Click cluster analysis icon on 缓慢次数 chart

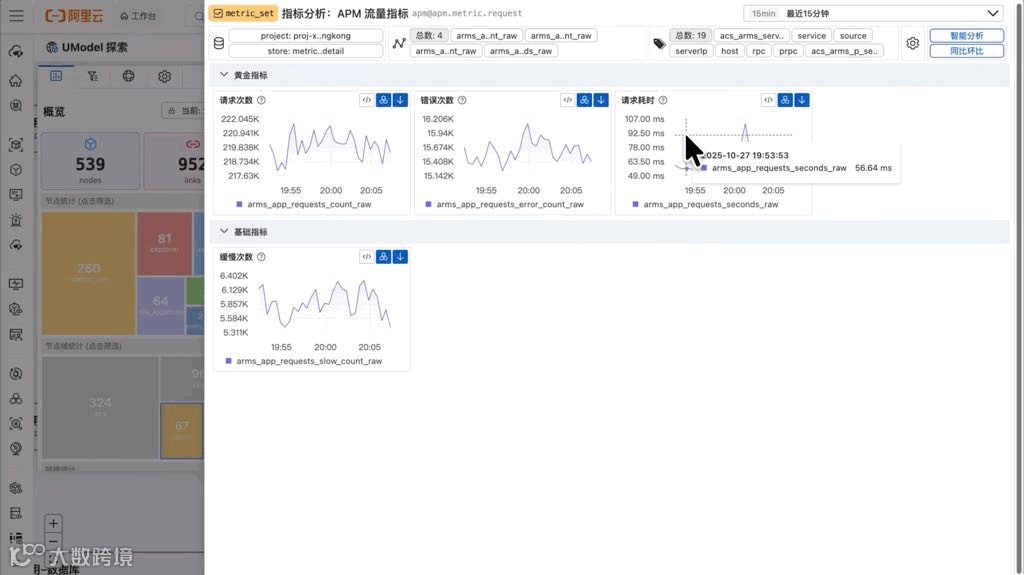[x=383, y=257]
